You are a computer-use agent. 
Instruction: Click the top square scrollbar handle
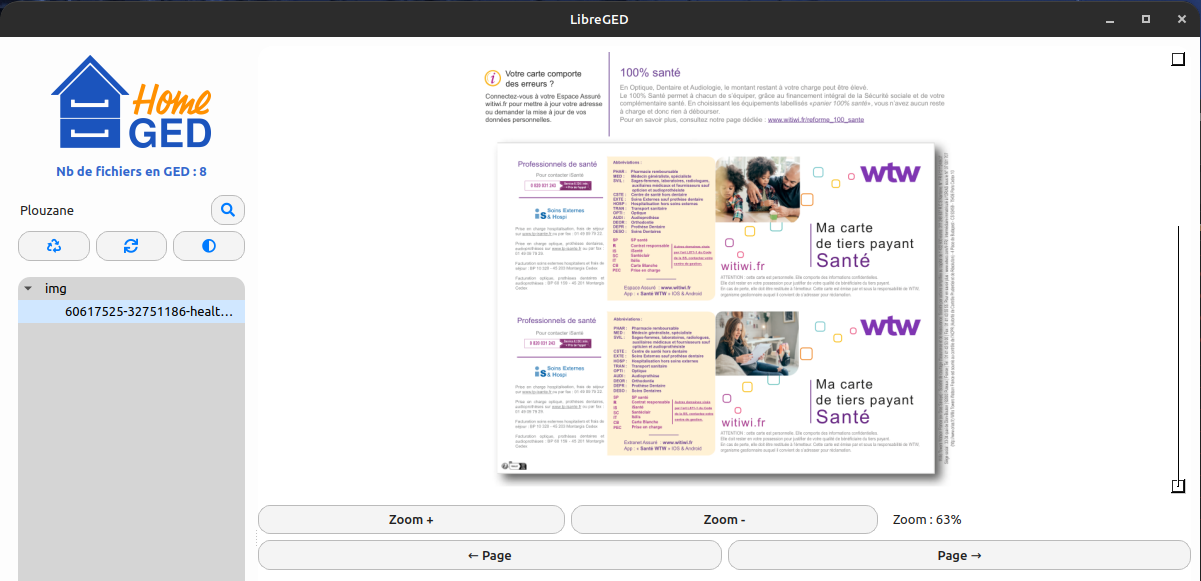point(1178,59)
